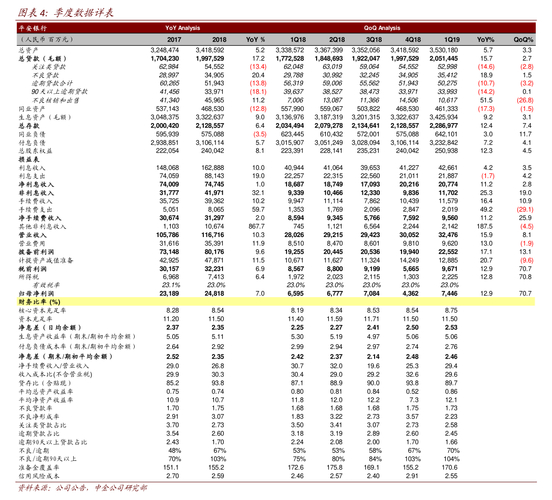
Task: Select the '总资产' row label
Action: [x=29, y=50]
